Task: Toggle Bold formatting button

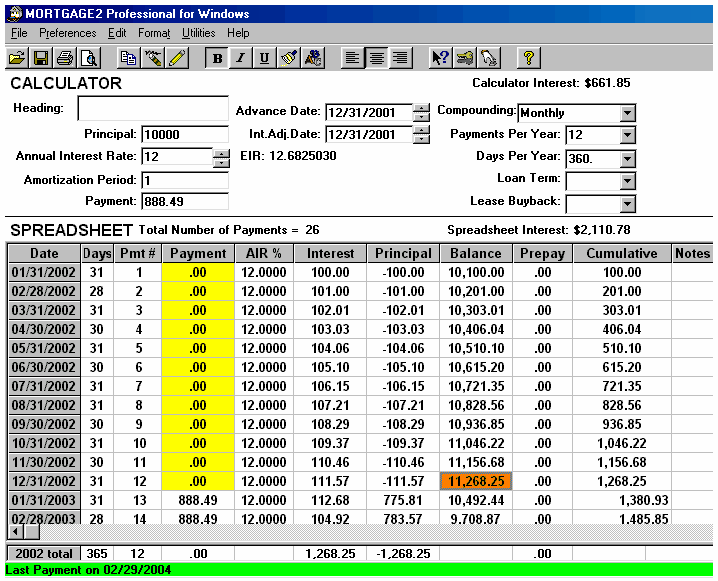Action: pos(218,58)
